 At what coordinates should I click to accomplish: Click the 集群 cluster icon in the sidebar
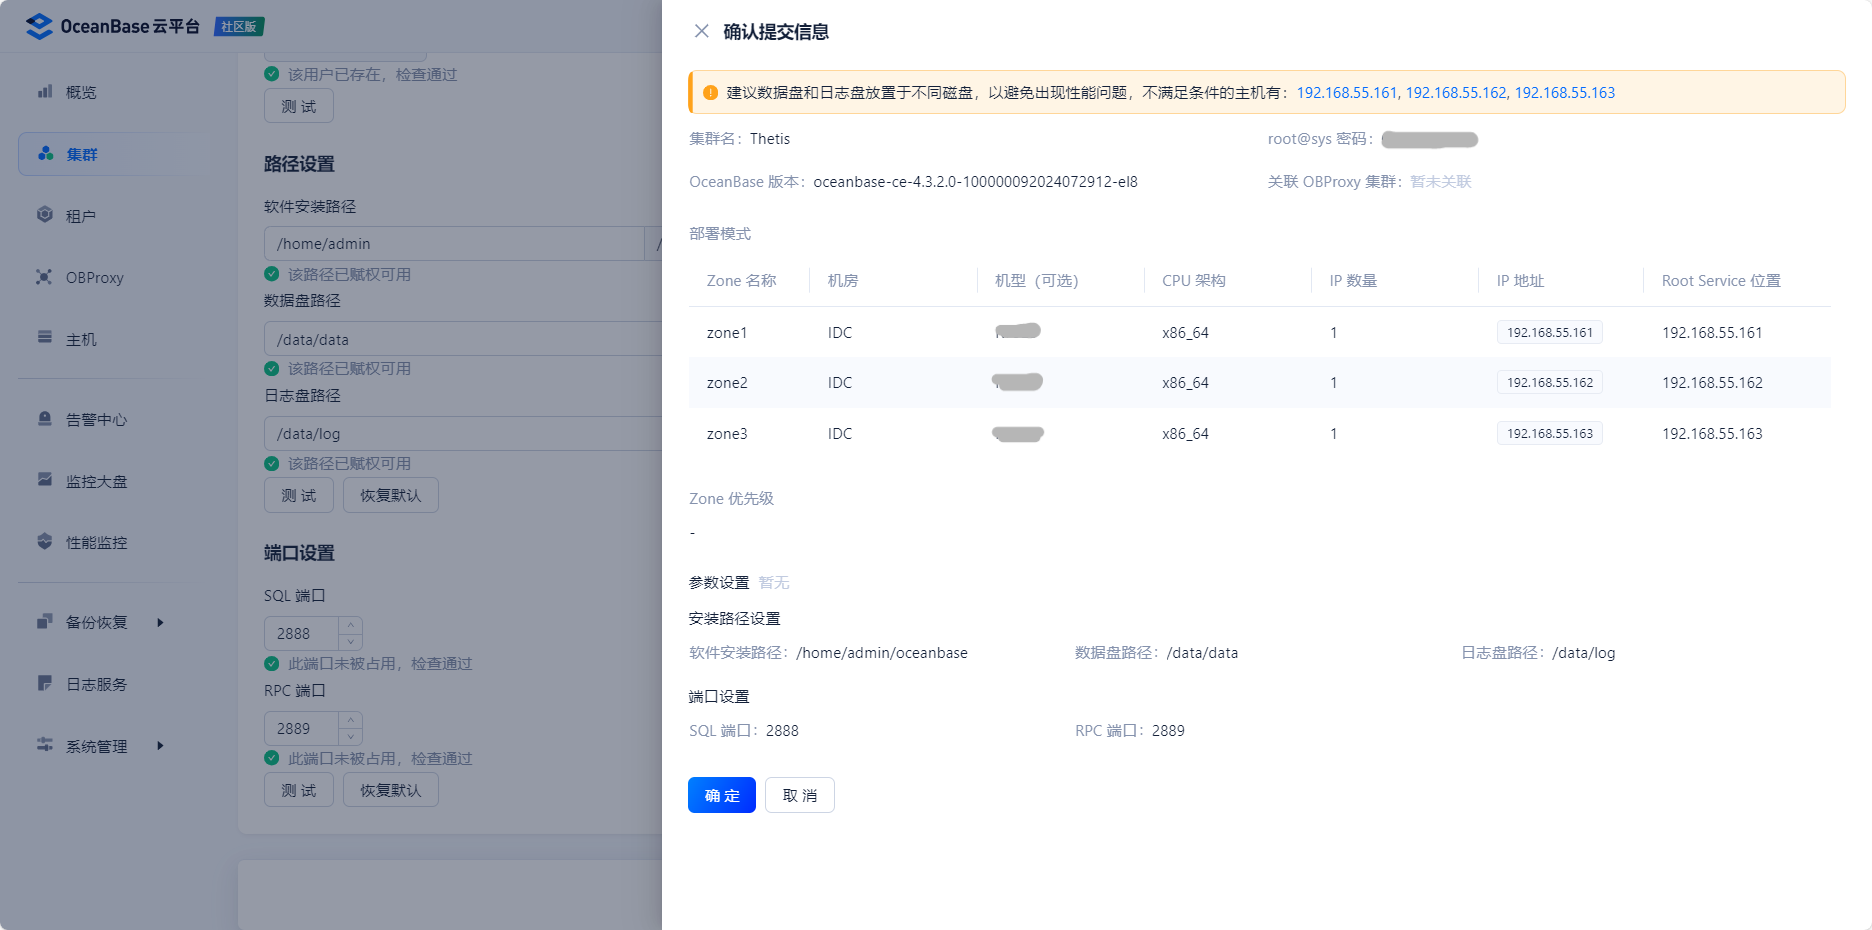pos(45,153)
